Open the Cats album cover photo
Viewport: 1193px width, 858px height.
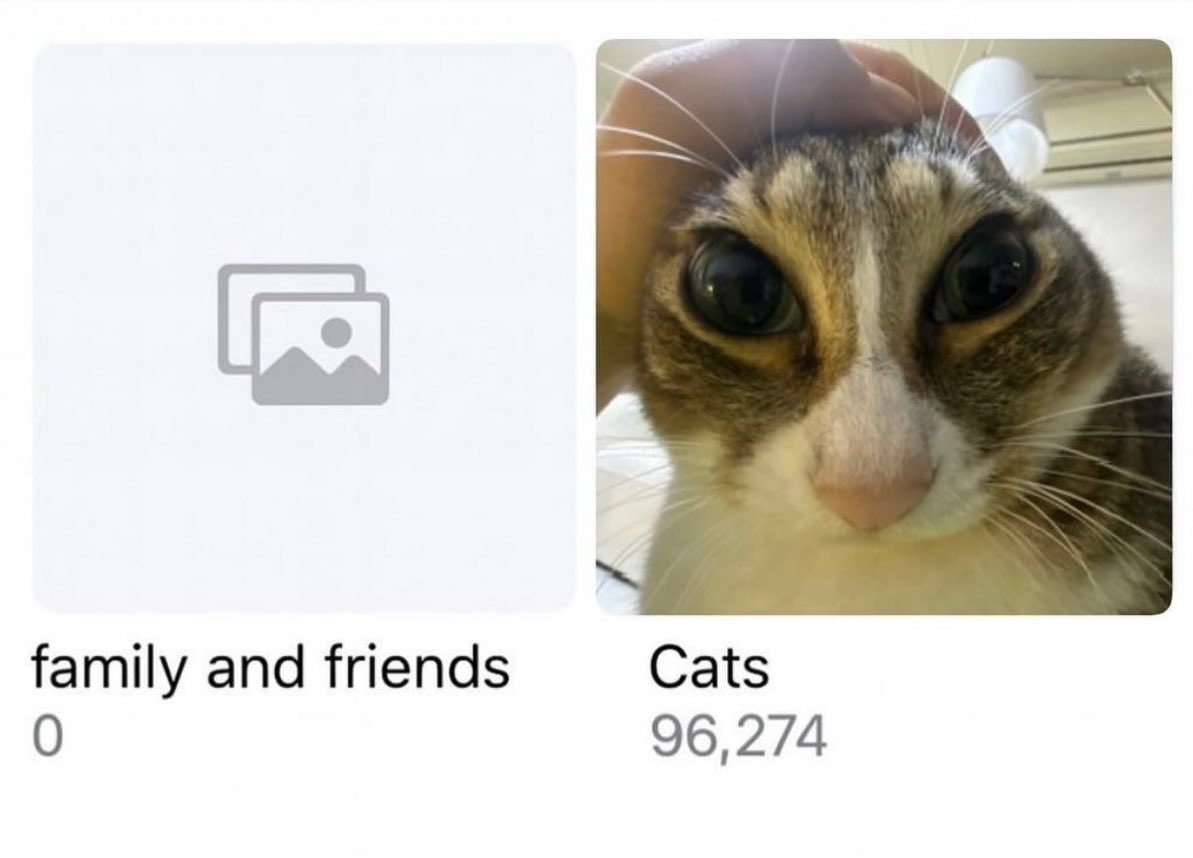point(883,327)
